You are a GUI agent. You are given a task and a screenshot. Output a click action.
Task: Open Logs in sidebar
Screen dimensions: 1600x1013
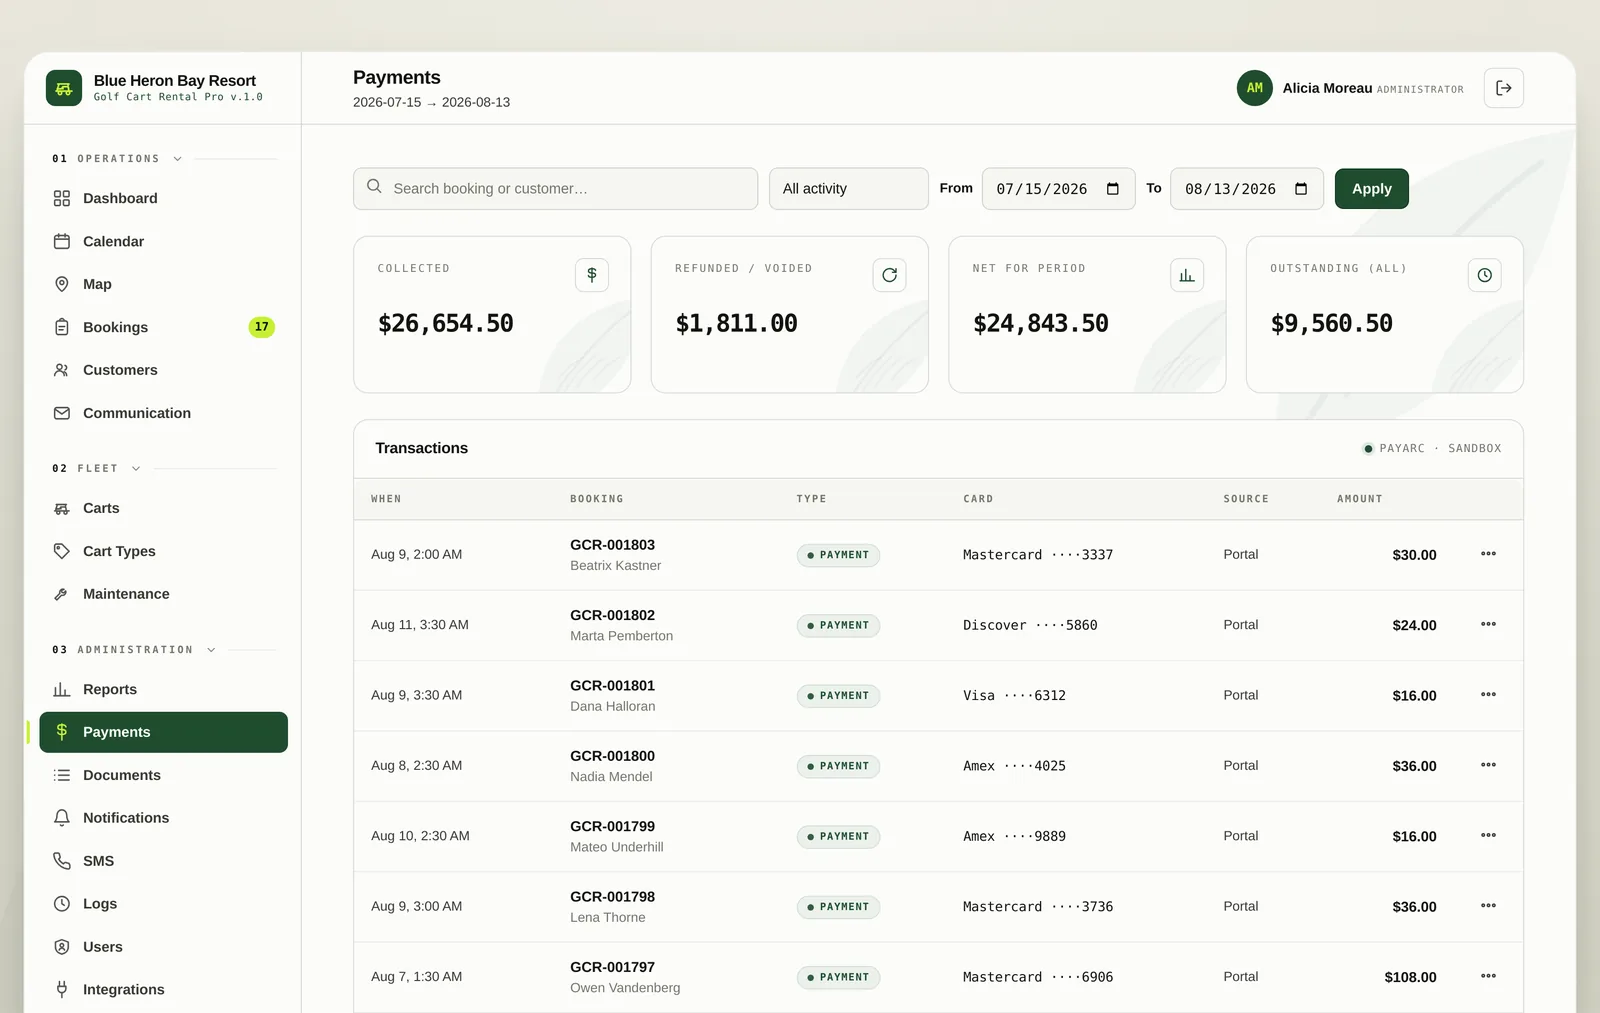click(x=163, y=904)
